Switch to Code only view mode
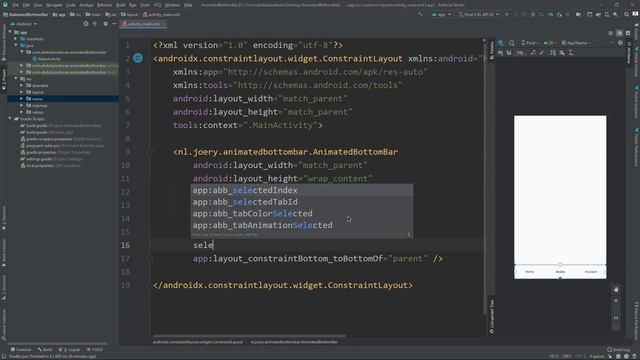640x360 pixels. 611,33
